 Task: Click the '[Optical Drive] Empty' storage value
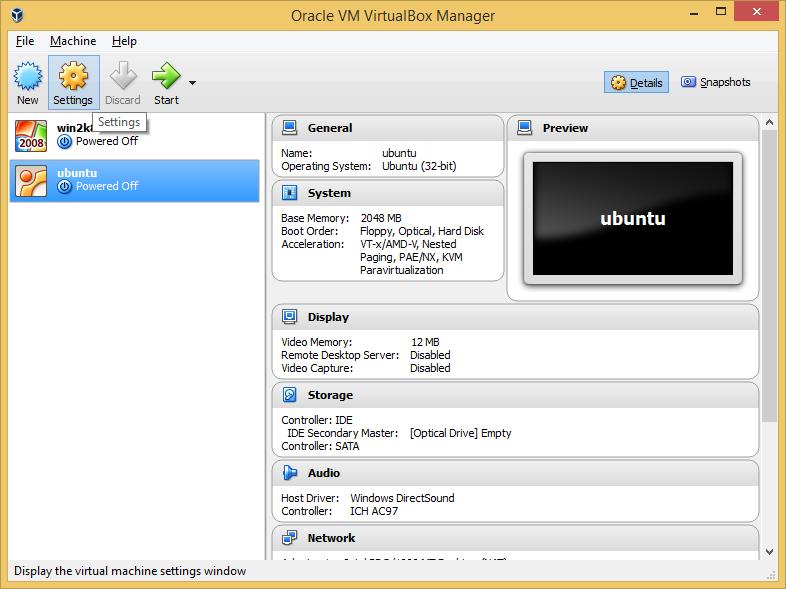point(461,433)
